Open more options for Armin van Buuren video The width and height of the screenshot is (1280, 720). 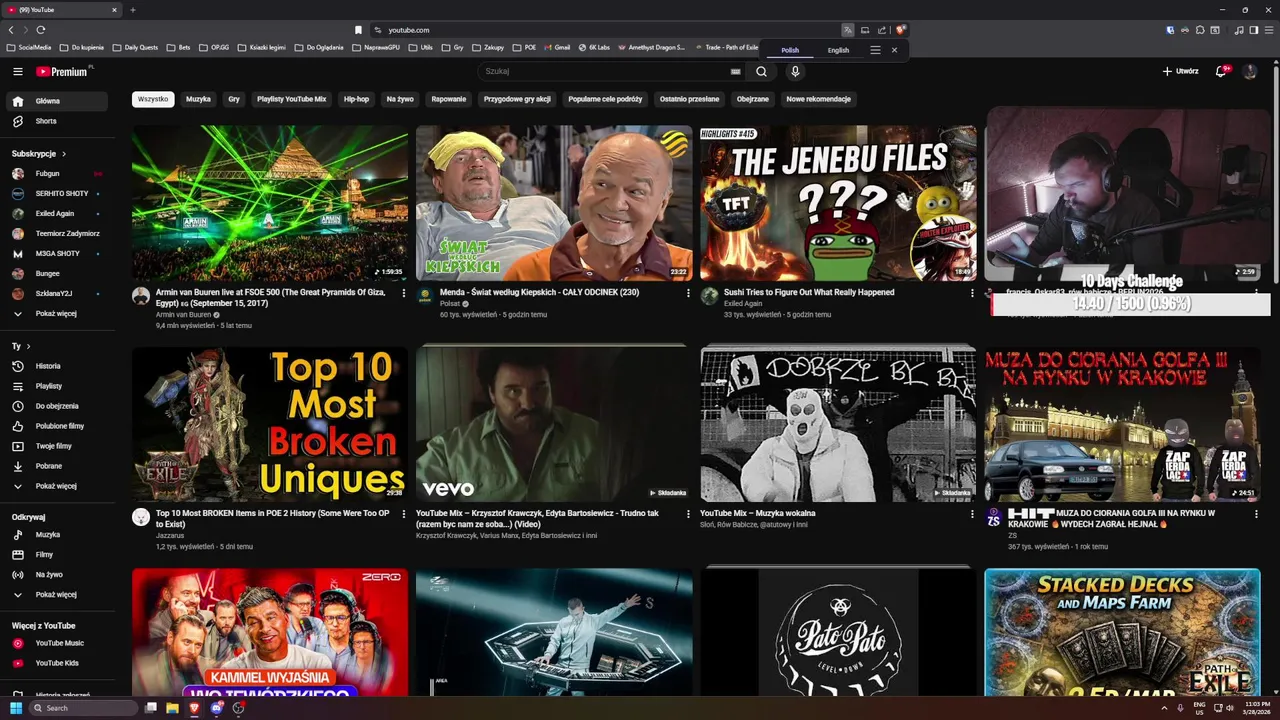[404, 293]
